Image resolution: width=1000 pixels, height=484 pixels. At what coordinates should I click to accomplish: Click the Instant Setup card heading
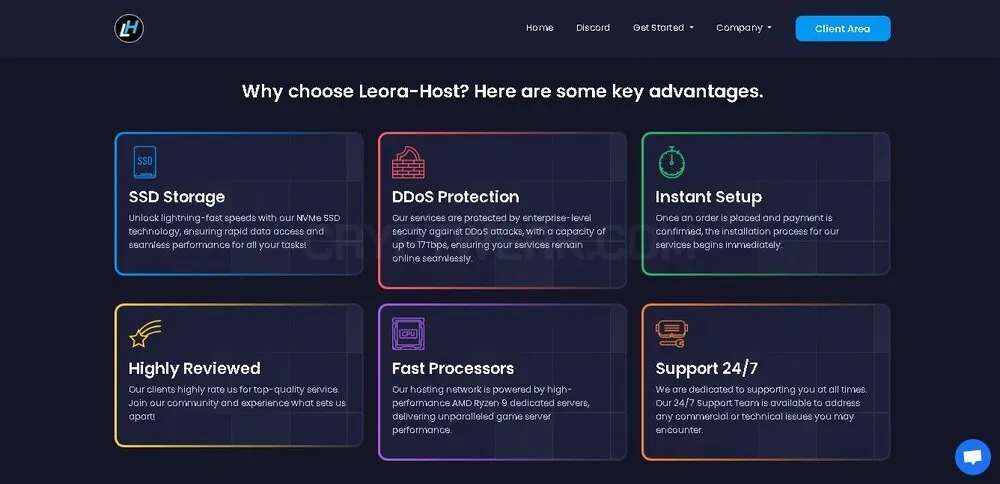pyautogui.click(x=709, y=197)
